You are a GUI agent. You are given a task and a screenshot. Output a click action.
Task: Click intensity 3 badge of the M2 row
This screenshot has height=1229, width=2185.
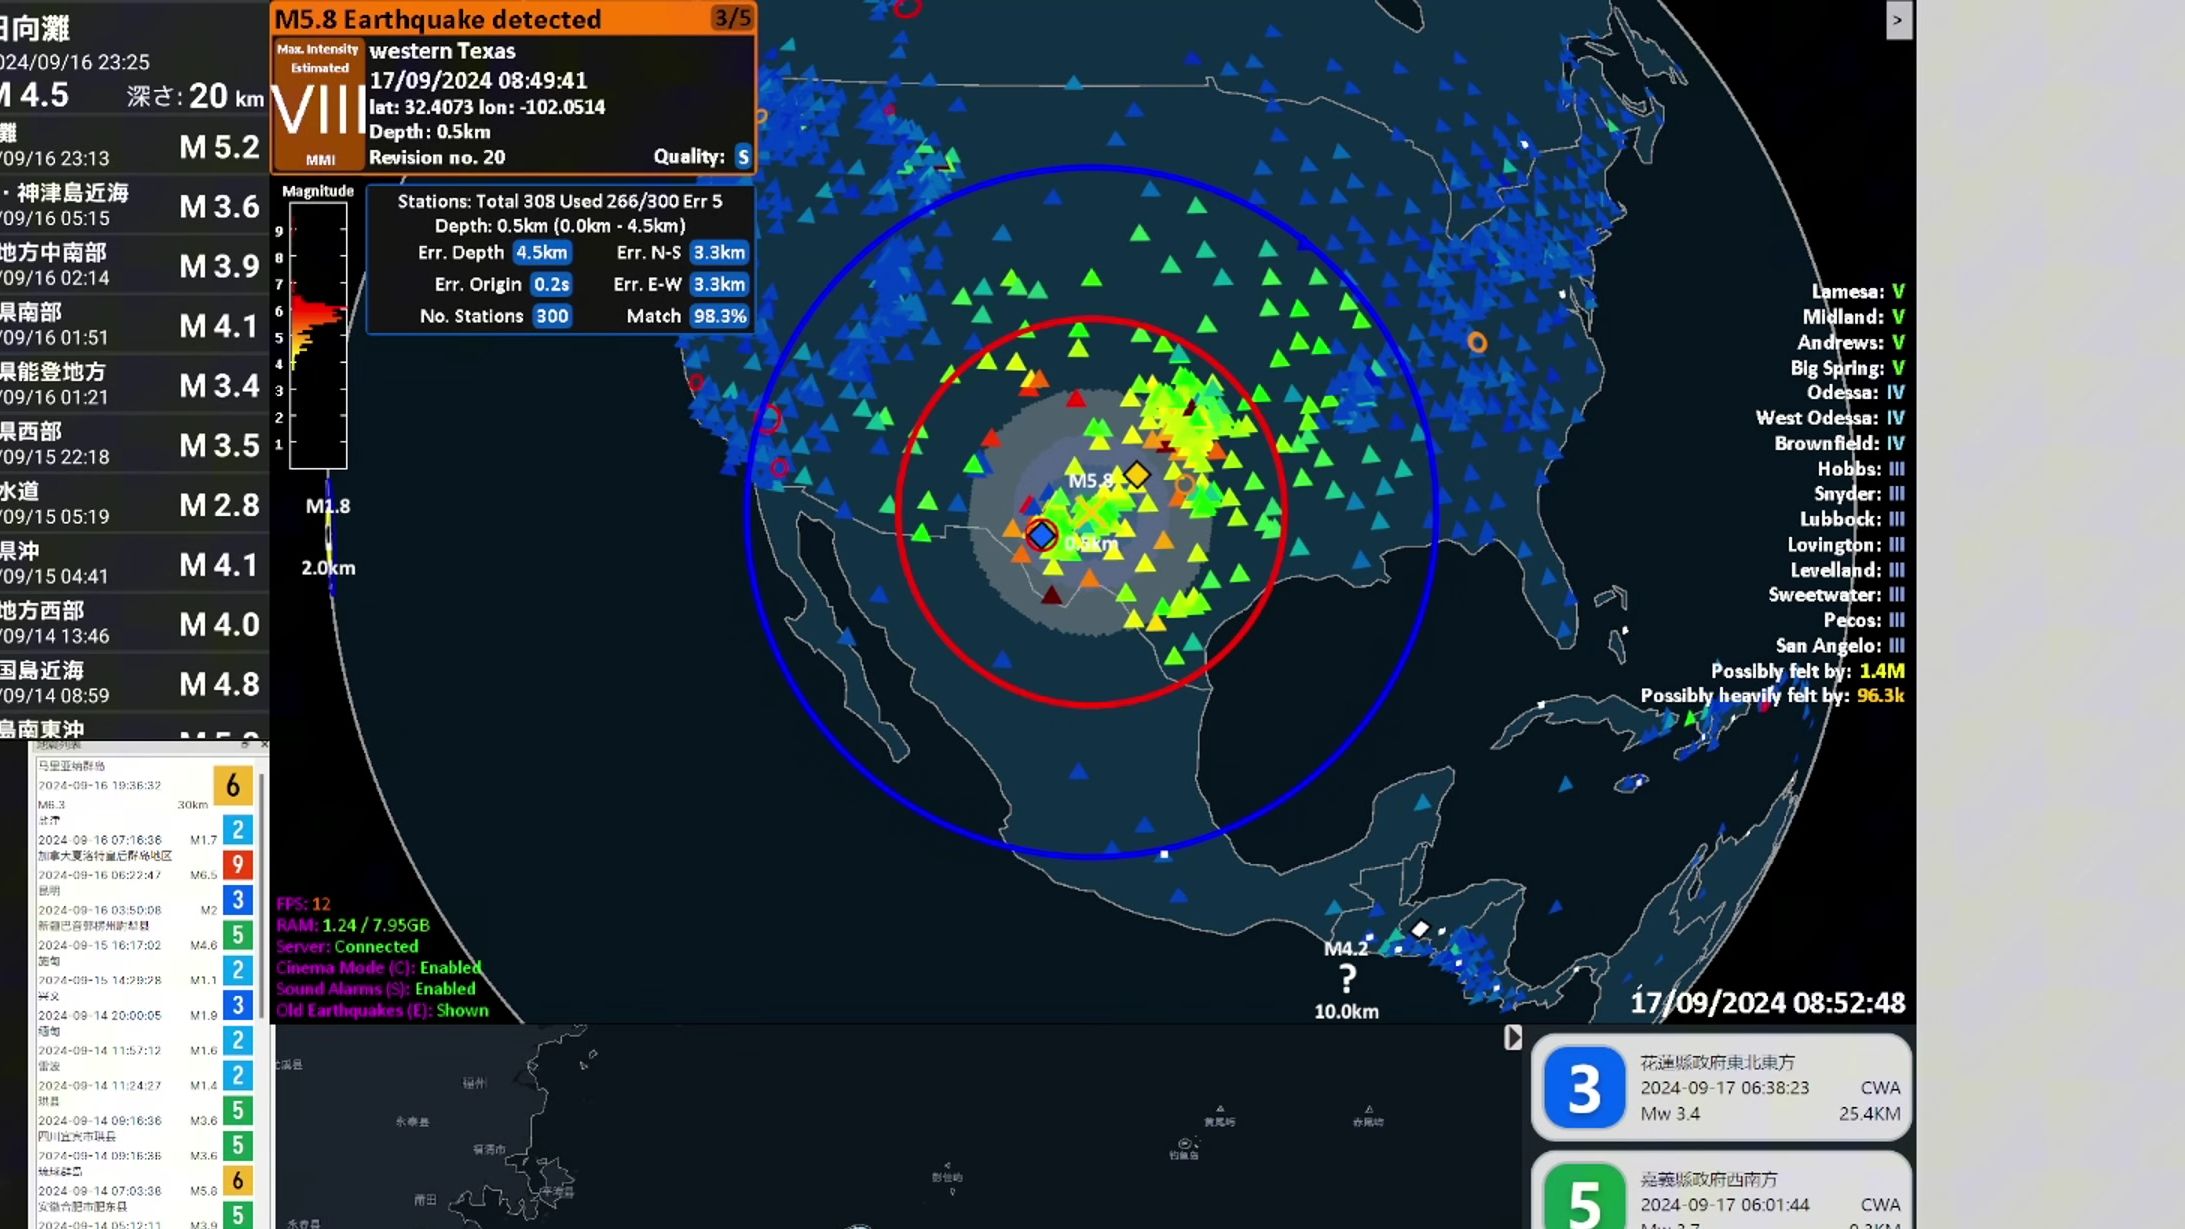point(237,899)
